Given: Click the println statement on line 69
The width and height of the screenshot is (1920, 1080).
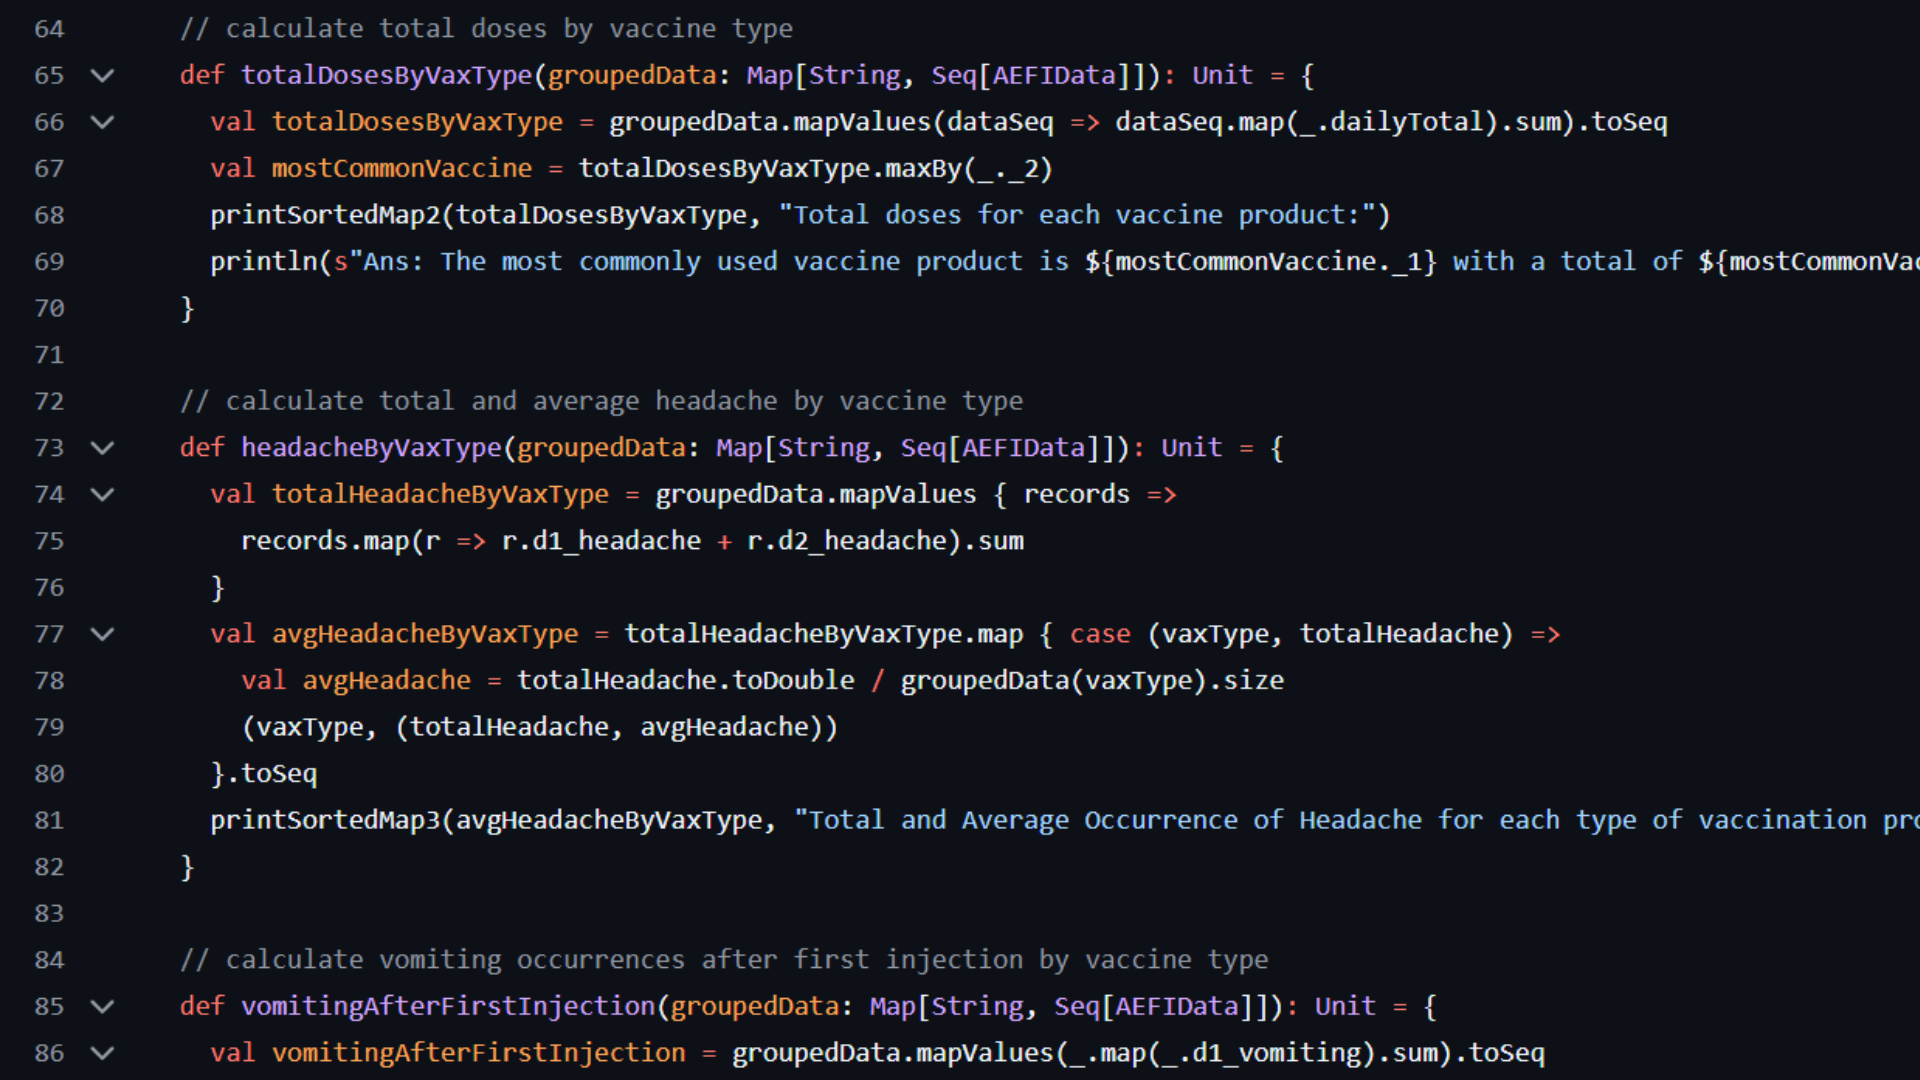Looking at the screenshot, I should click(263, 262).
